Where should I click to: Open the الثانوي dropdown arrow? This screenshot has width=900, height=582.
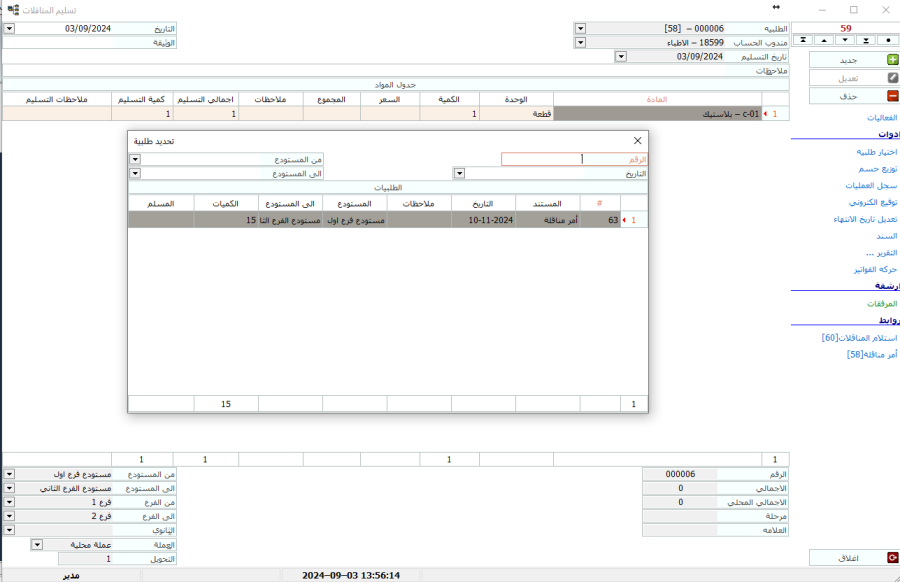[9, 530]
